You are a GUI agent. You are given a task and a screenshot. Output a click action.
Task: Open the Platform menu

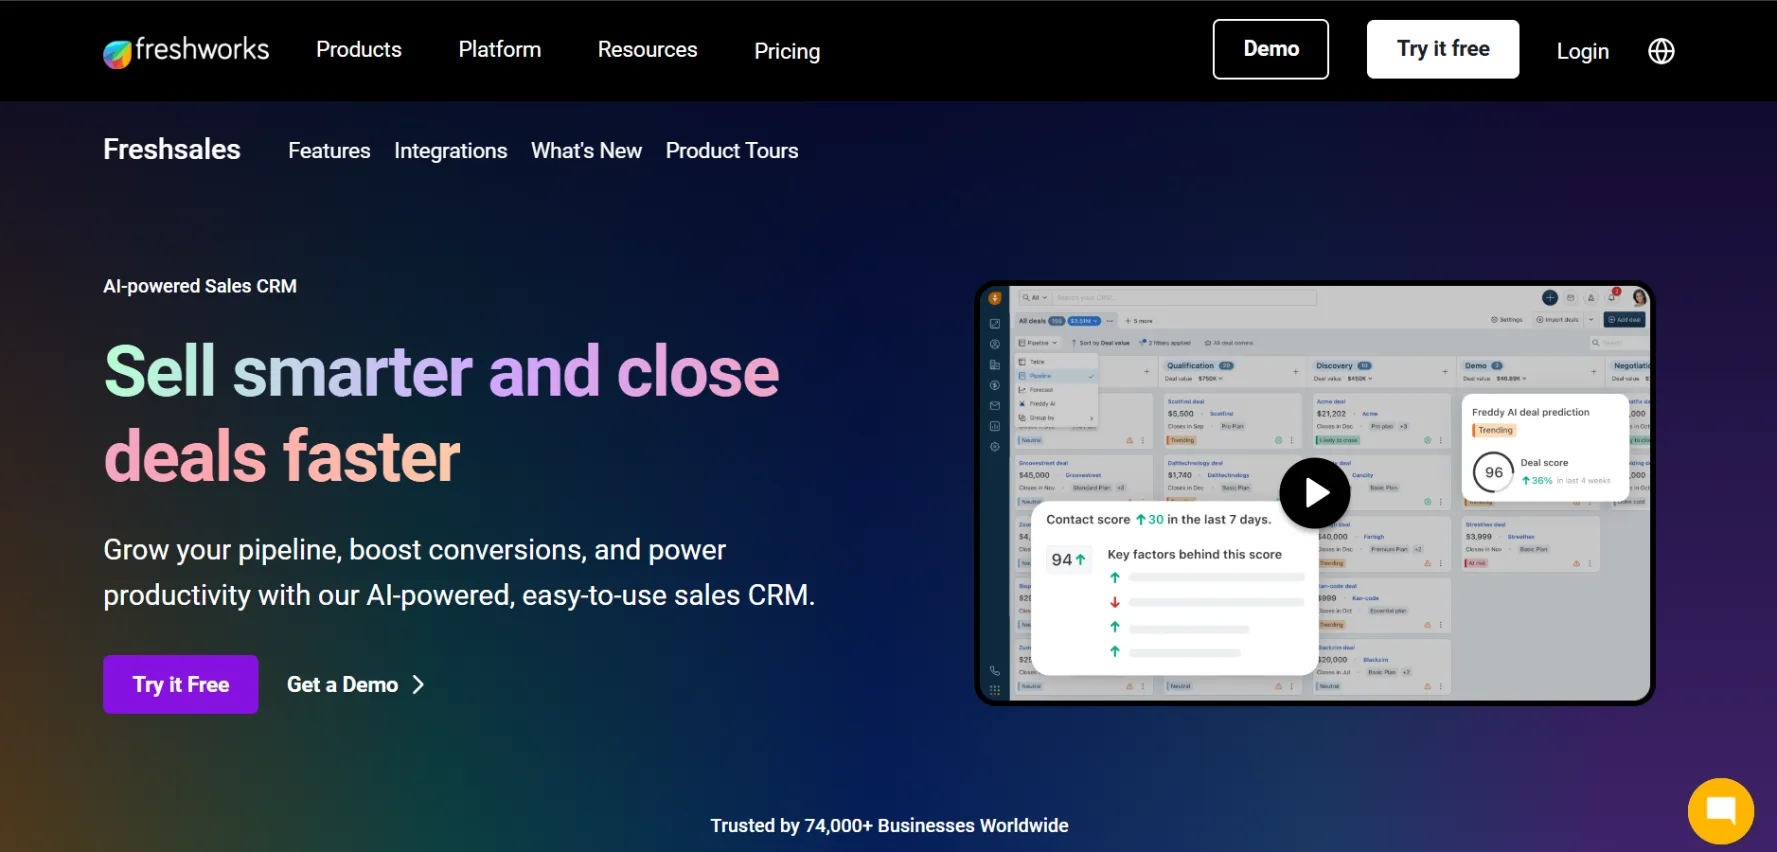pos(499,50)
